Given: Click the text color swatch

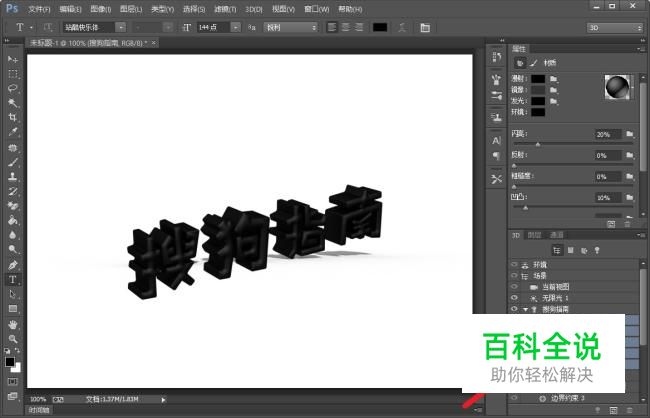Looking at the screenshot, I should 380,27.
